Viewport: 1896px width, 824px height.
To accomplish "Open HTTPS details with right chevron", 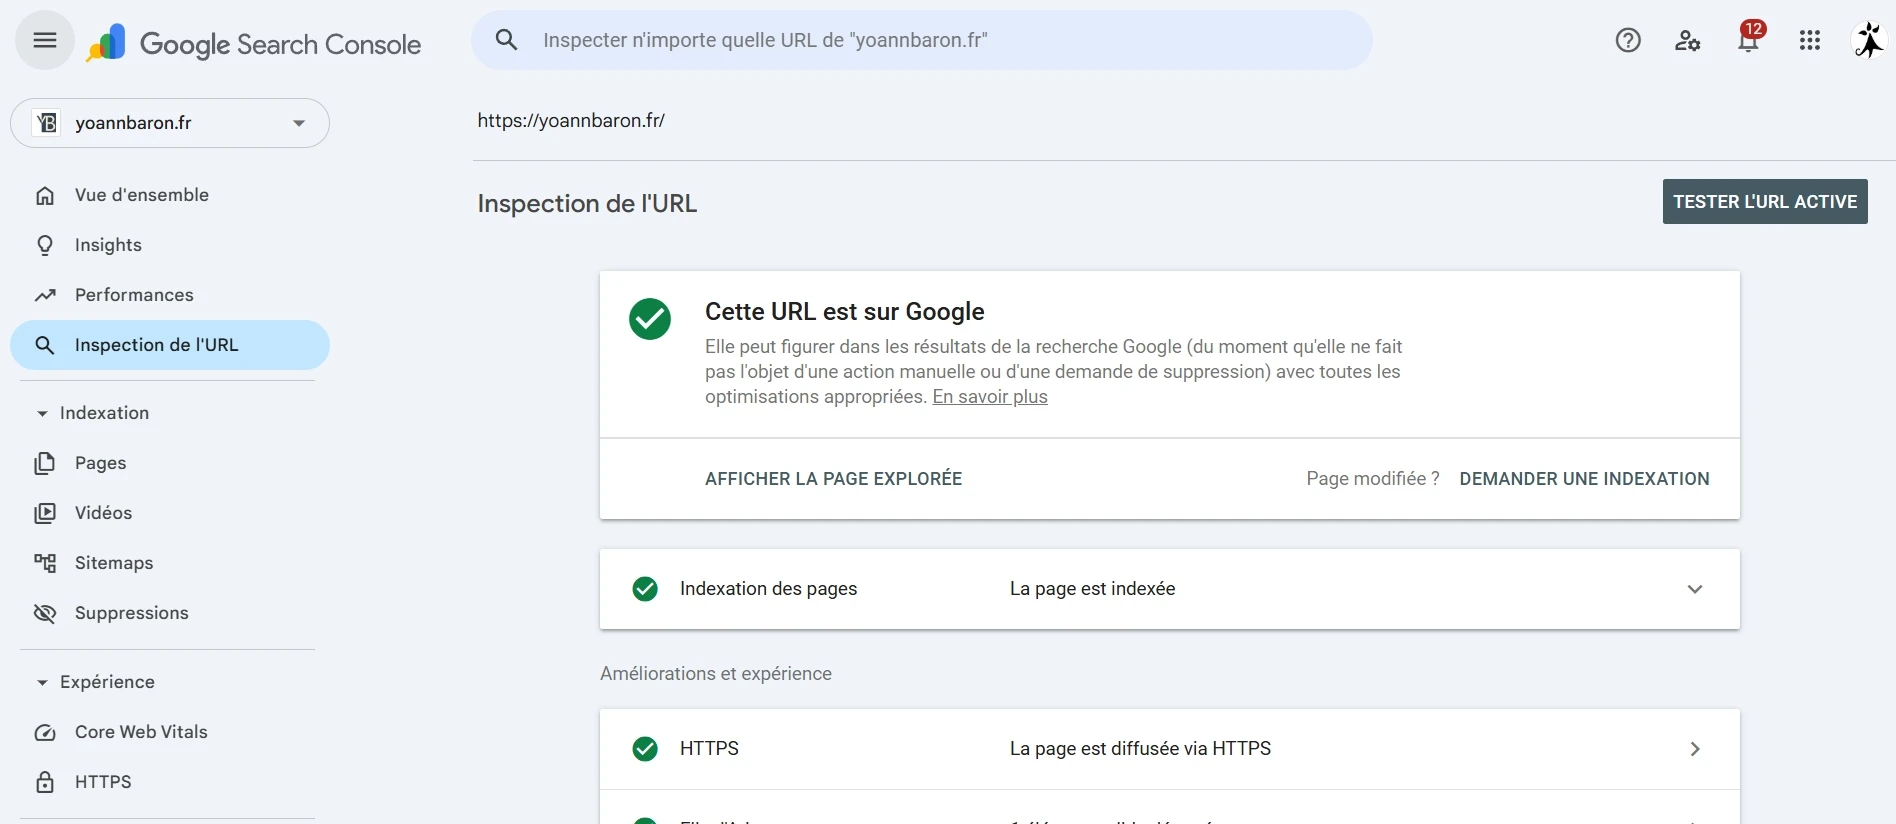I will click(1695, 749).
